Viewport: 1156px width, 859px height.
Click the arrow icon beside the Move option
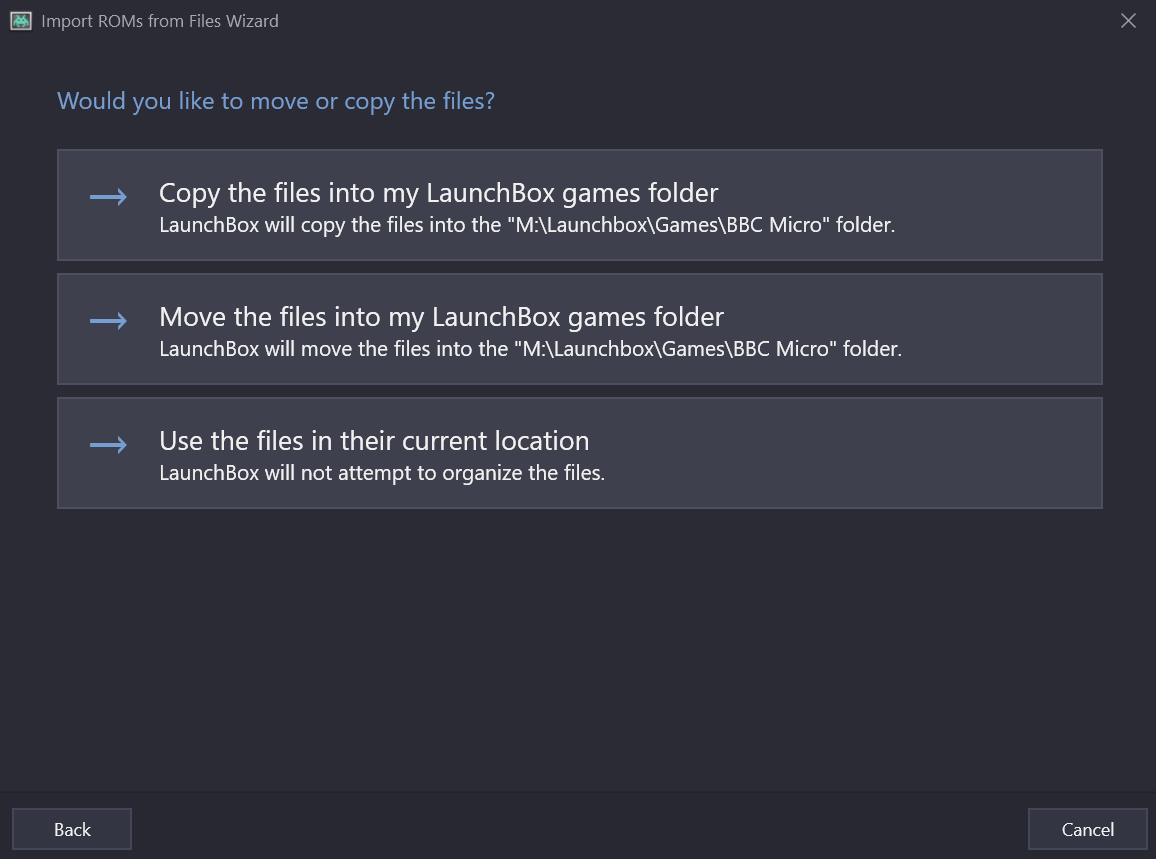coord(108,321)
